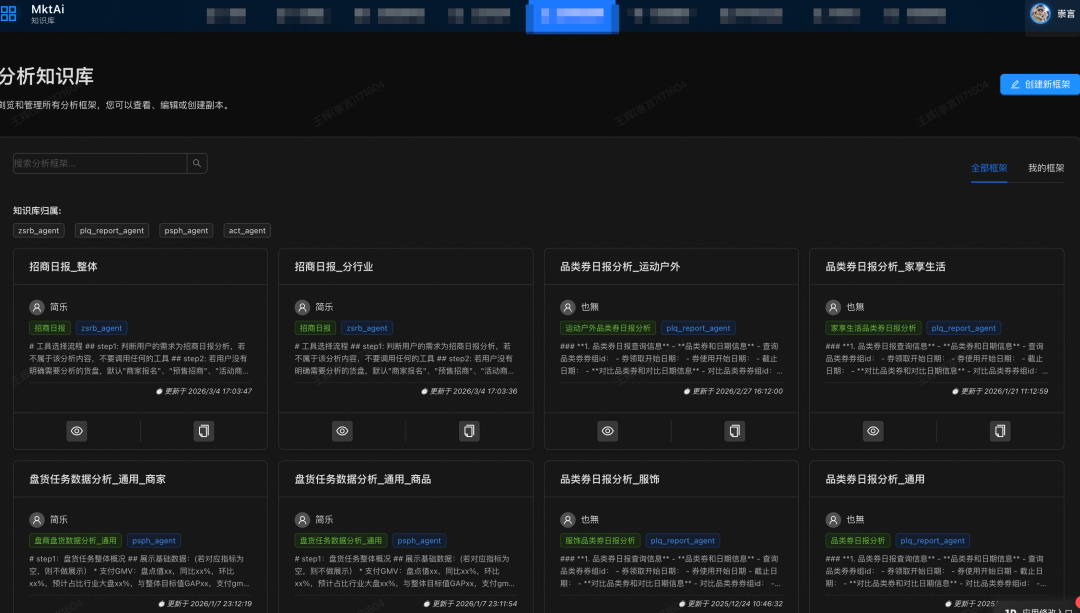Switch to the 全部框架 tab

pos(989,168)
